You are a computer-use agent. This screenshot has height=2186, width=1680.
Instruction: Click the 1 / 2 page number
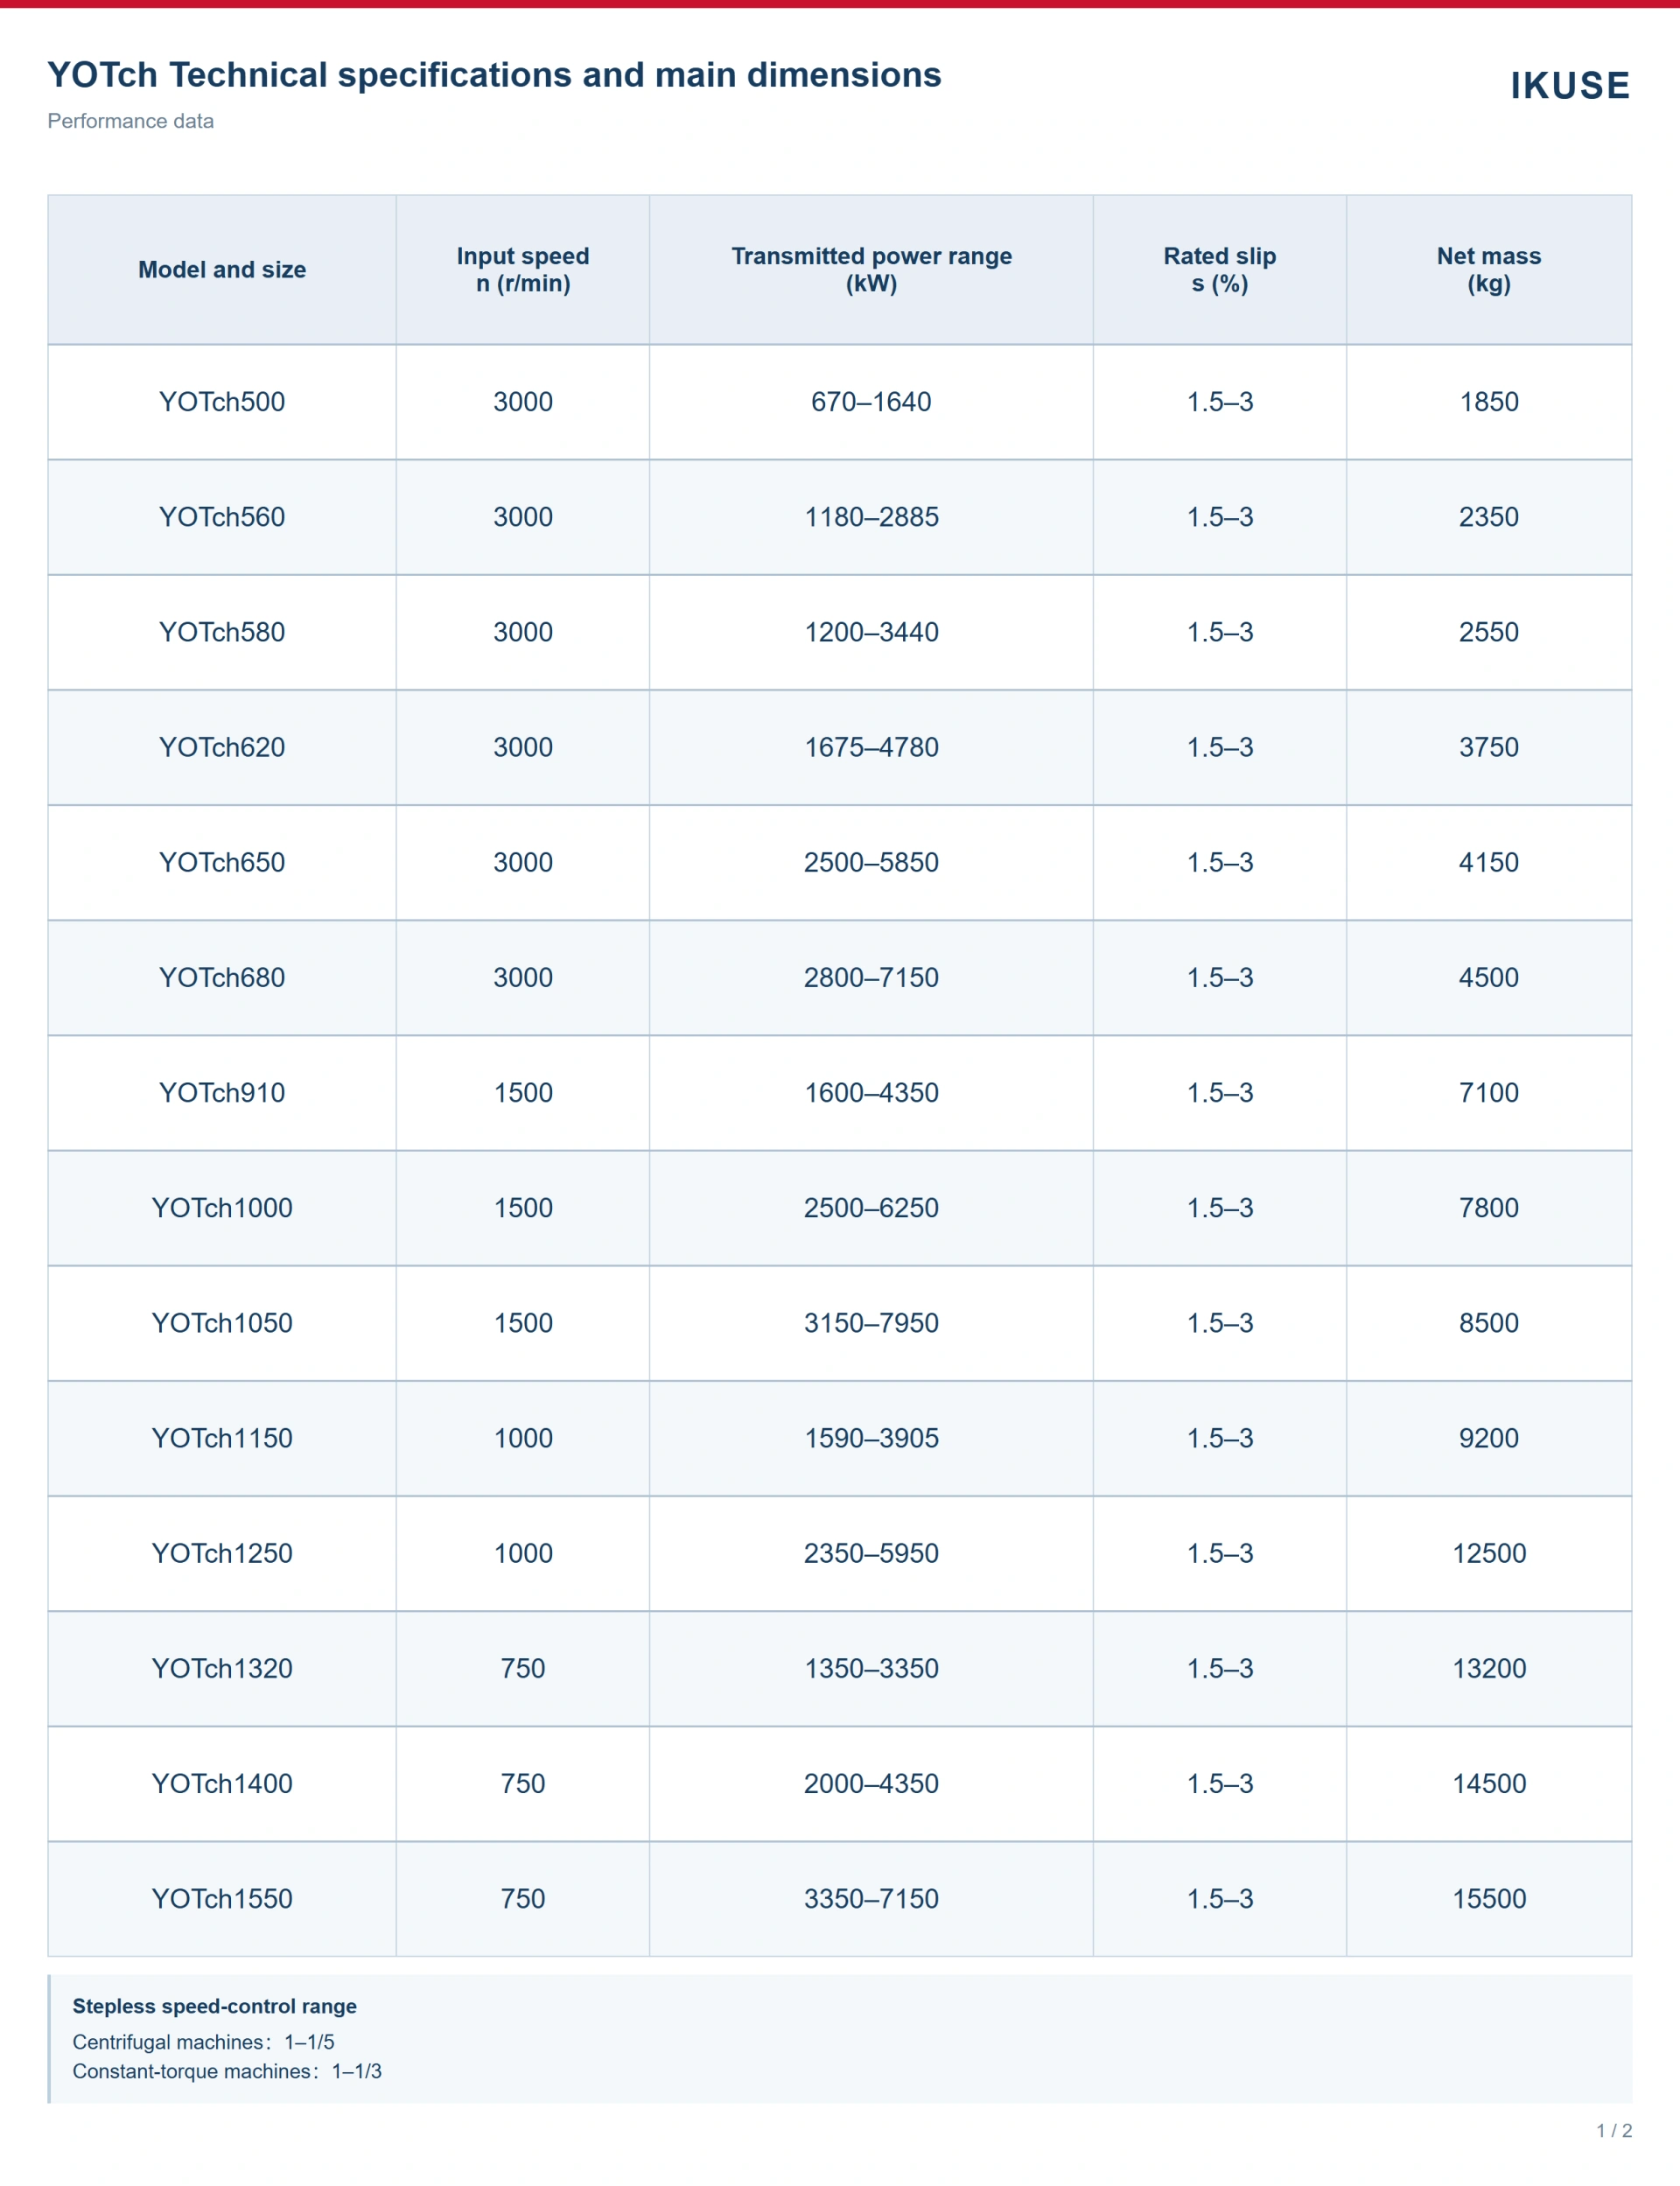coord(1613,2130)
